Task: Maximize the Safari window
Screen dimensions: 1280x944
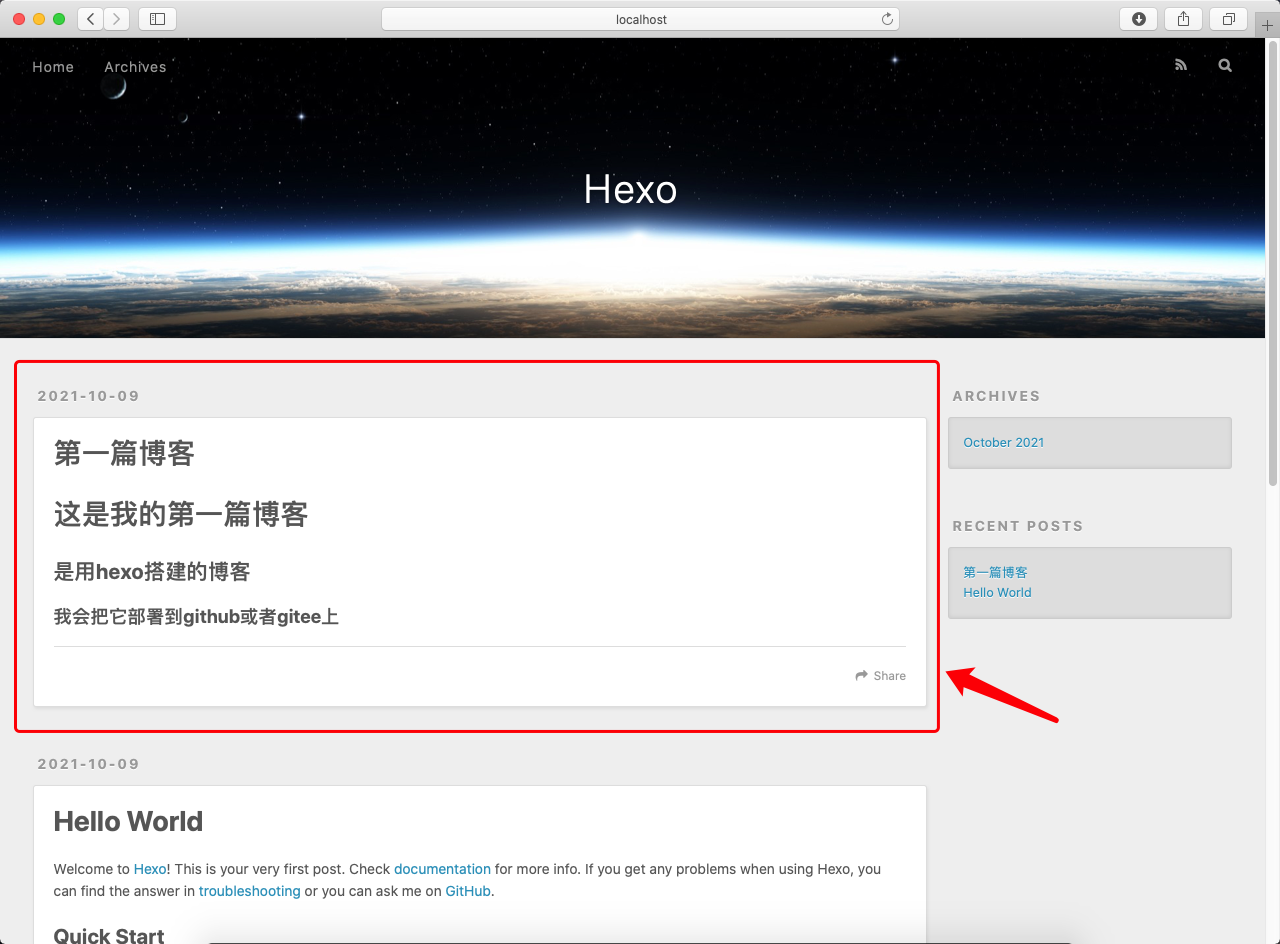Action: (x=59, y=19)
